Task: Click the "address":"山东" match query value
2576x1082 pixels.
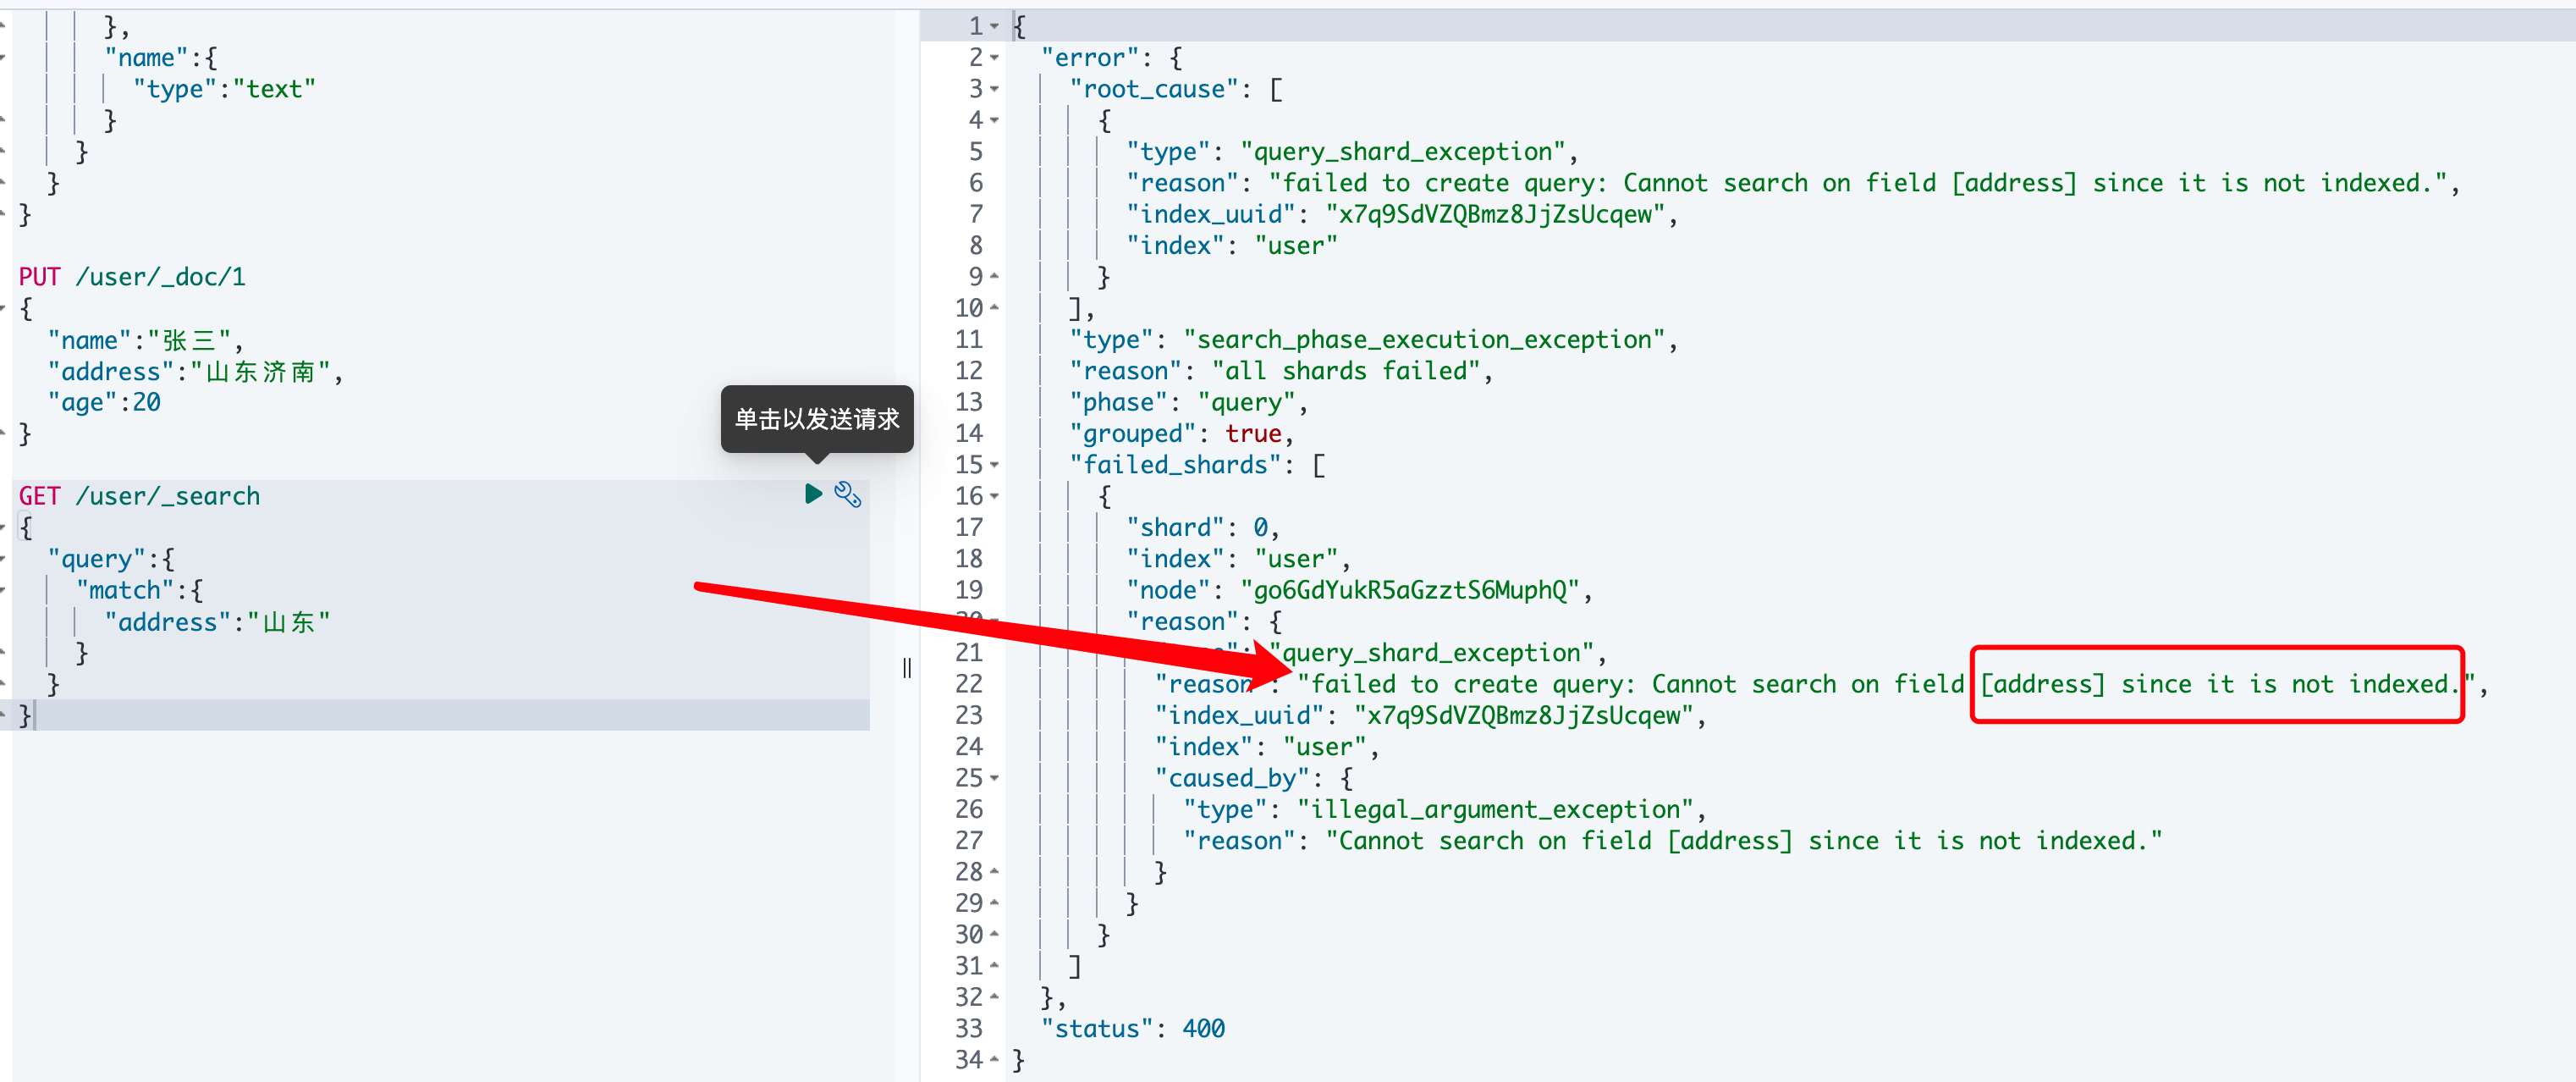Action: point(217,622)
